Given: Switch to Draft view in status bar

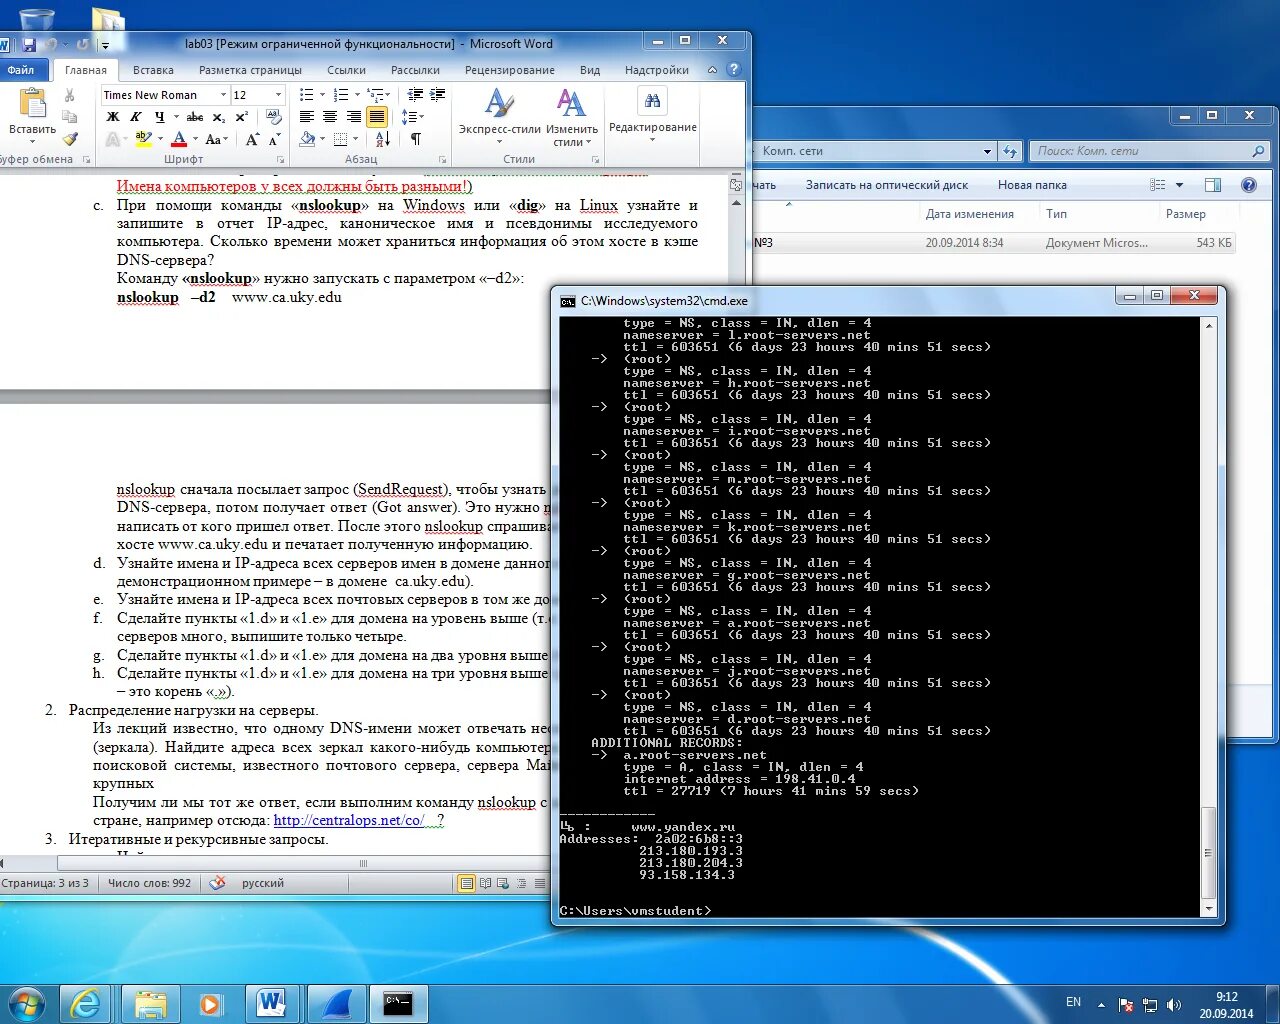Looking at the screenshot, I should (540, 883).
